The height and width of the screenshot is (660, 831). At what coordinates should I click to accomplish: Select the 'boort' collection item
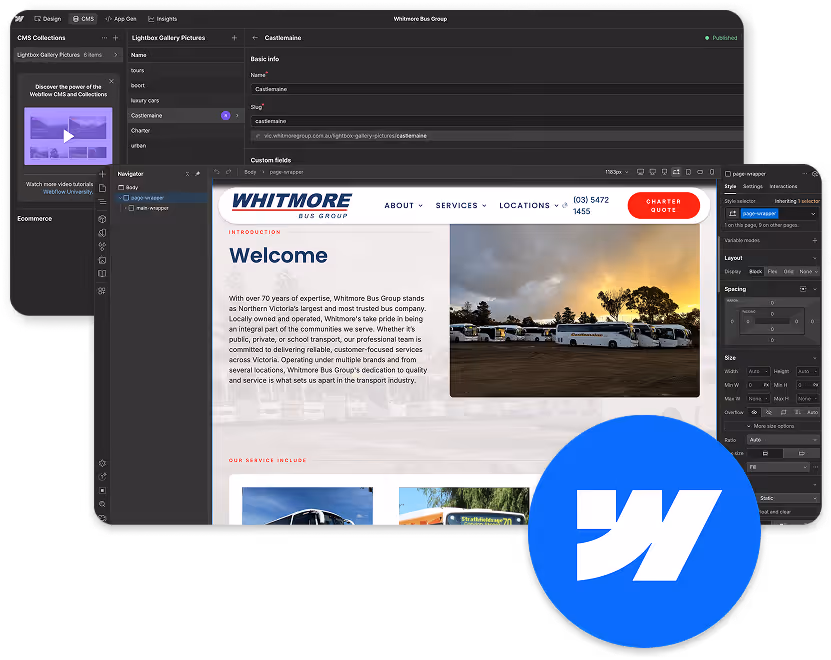click(185, 85)
